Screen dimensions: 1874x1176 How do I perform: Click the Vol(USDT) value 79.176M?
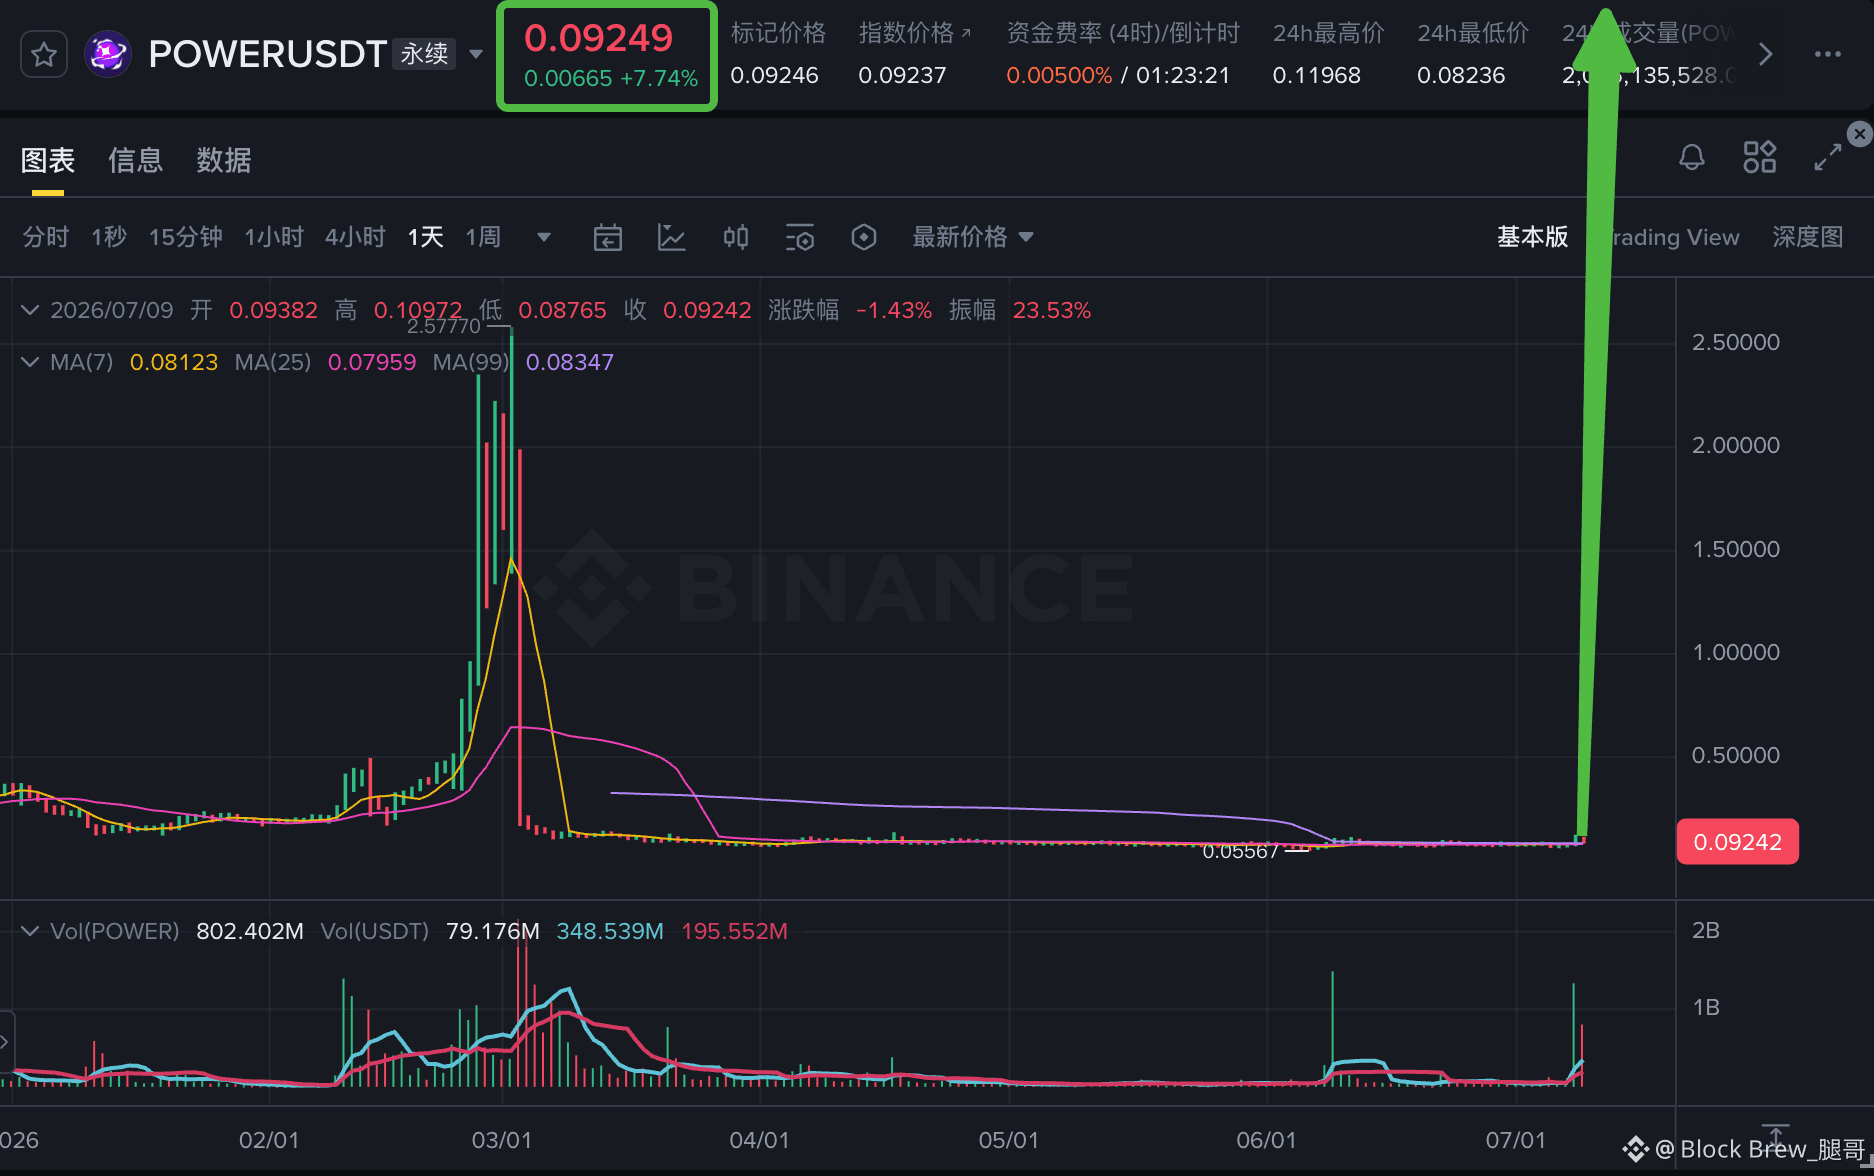tap(493, 931)
